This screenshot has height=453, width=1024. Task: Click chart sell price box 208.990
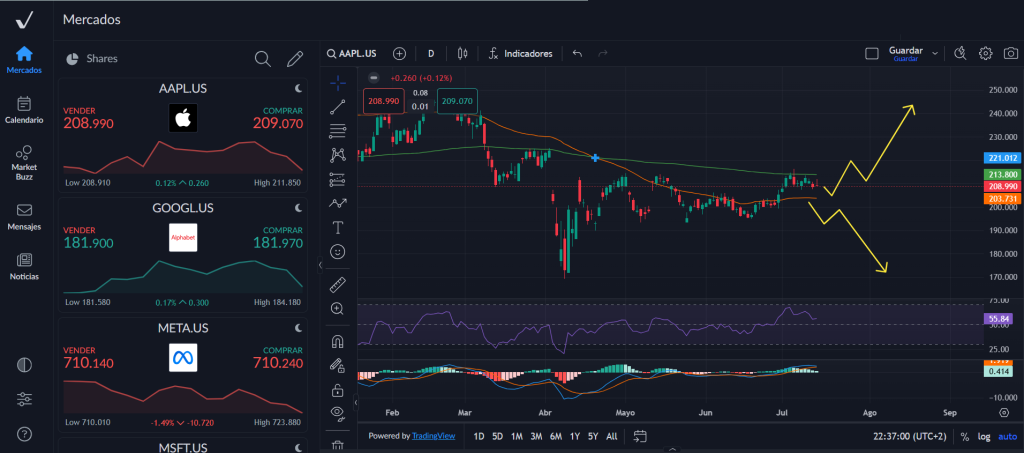[384, 101]
